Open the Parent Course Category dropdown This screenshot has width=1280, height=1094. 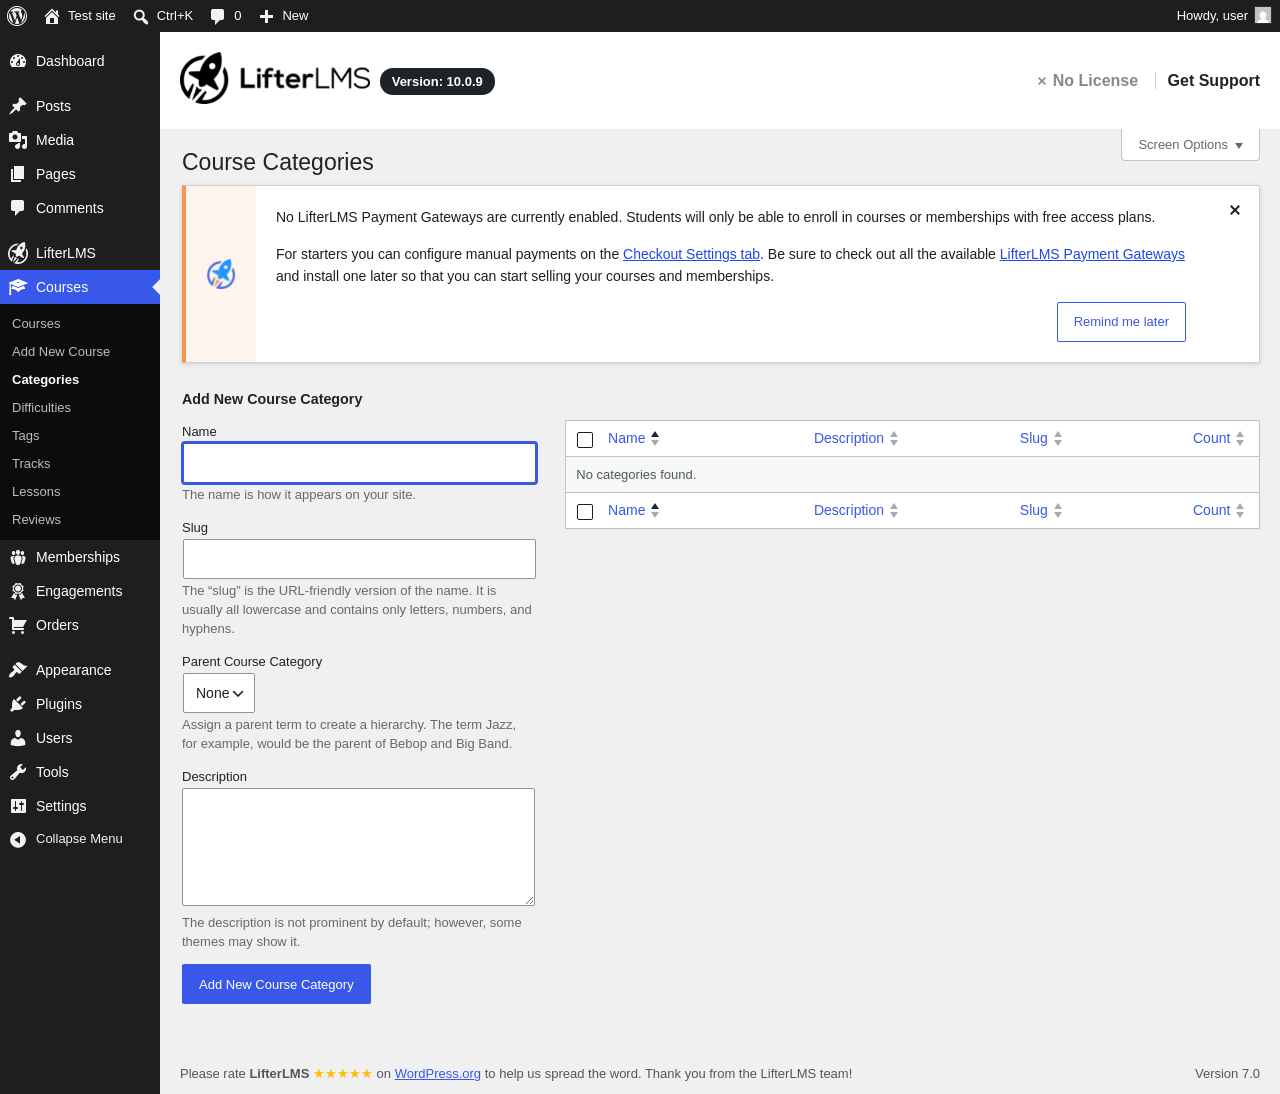[x=219, y=693]
